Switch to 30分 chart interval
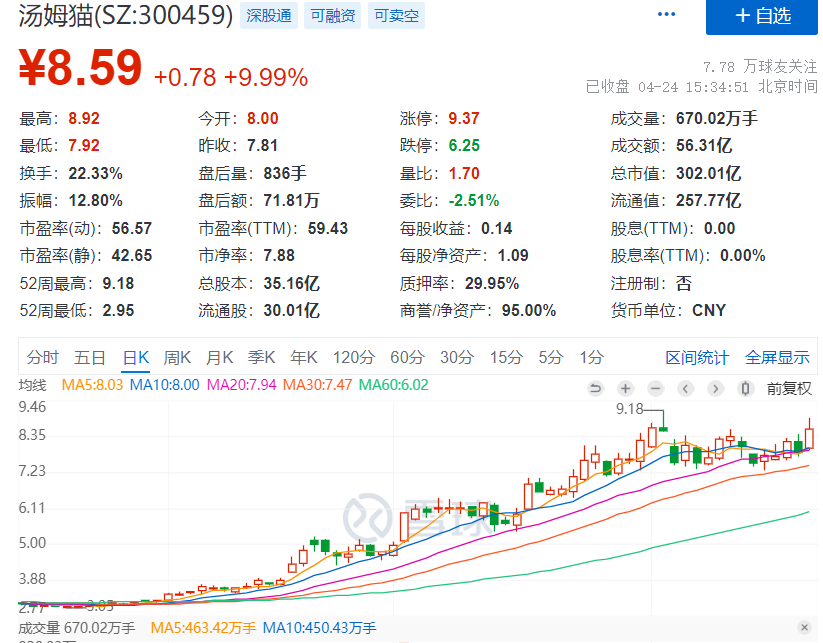The image size is (823, 643). point(457,357)
